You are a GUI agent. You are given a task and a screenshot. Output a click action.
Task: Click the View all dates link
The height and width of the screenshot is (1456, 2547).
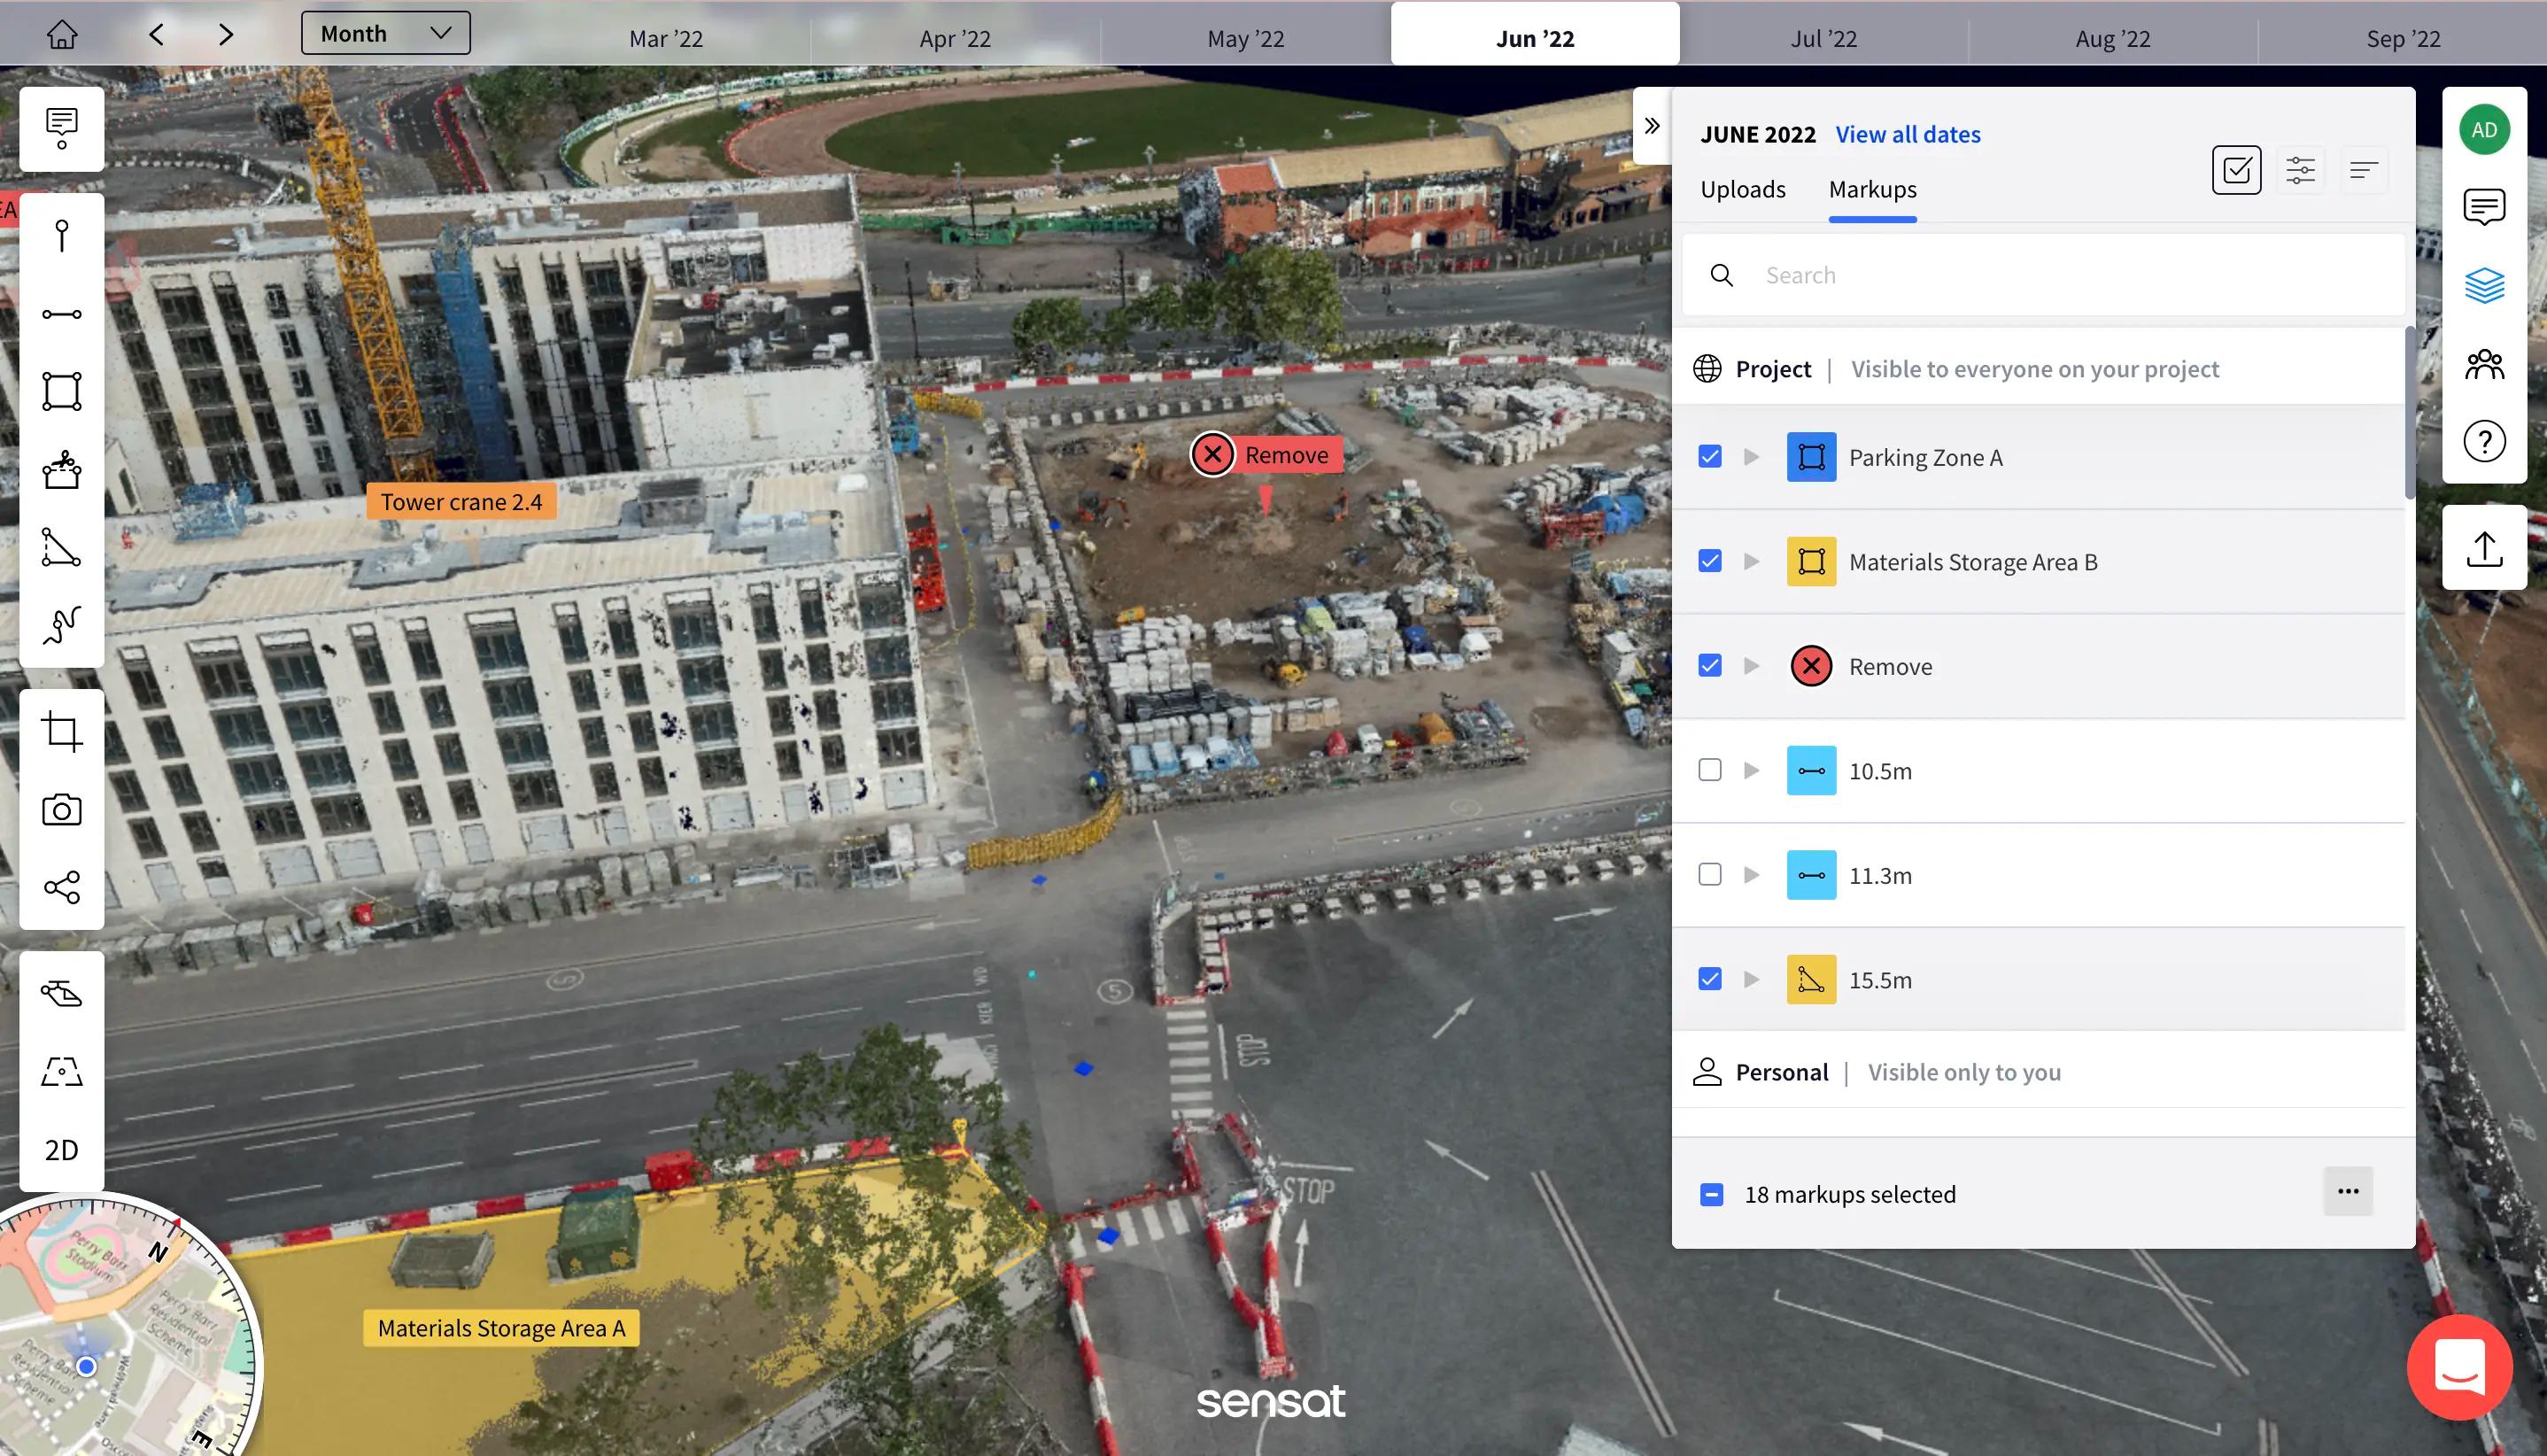click(1907, 134)
